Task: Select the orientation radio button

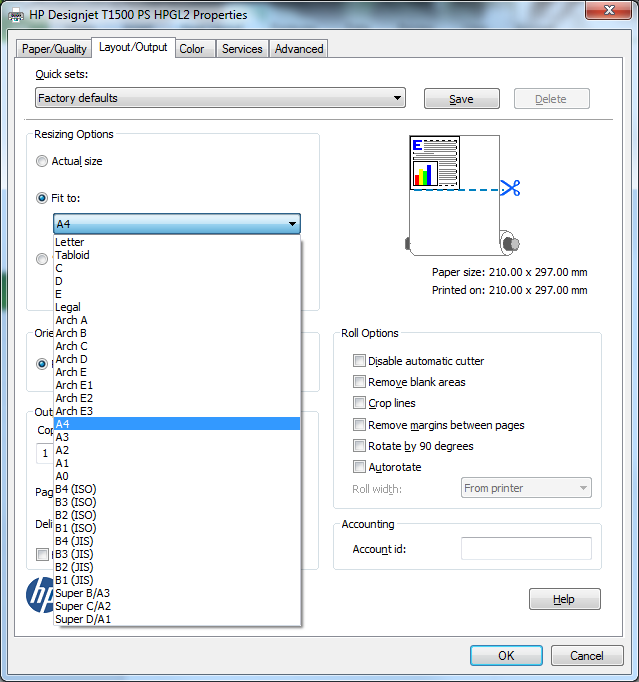Action: 42,364
